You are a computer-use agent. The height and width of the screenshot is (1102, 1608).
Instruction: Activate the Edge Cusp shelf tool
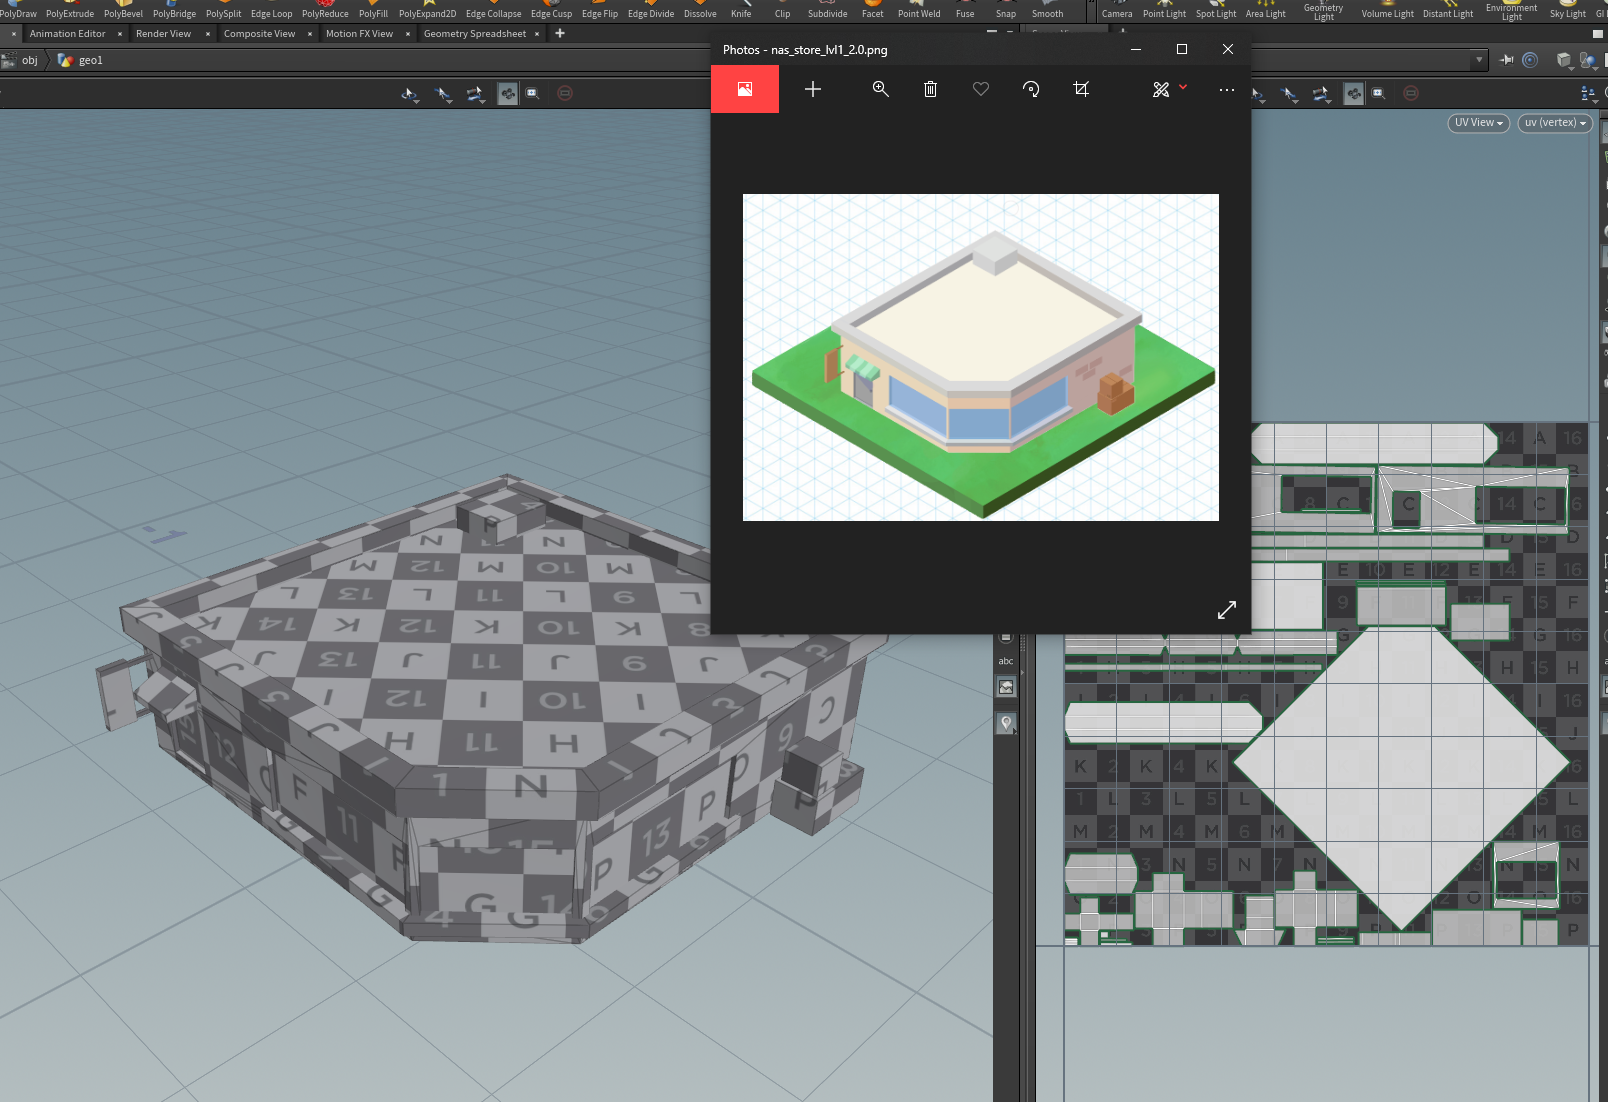pos(551,10)
